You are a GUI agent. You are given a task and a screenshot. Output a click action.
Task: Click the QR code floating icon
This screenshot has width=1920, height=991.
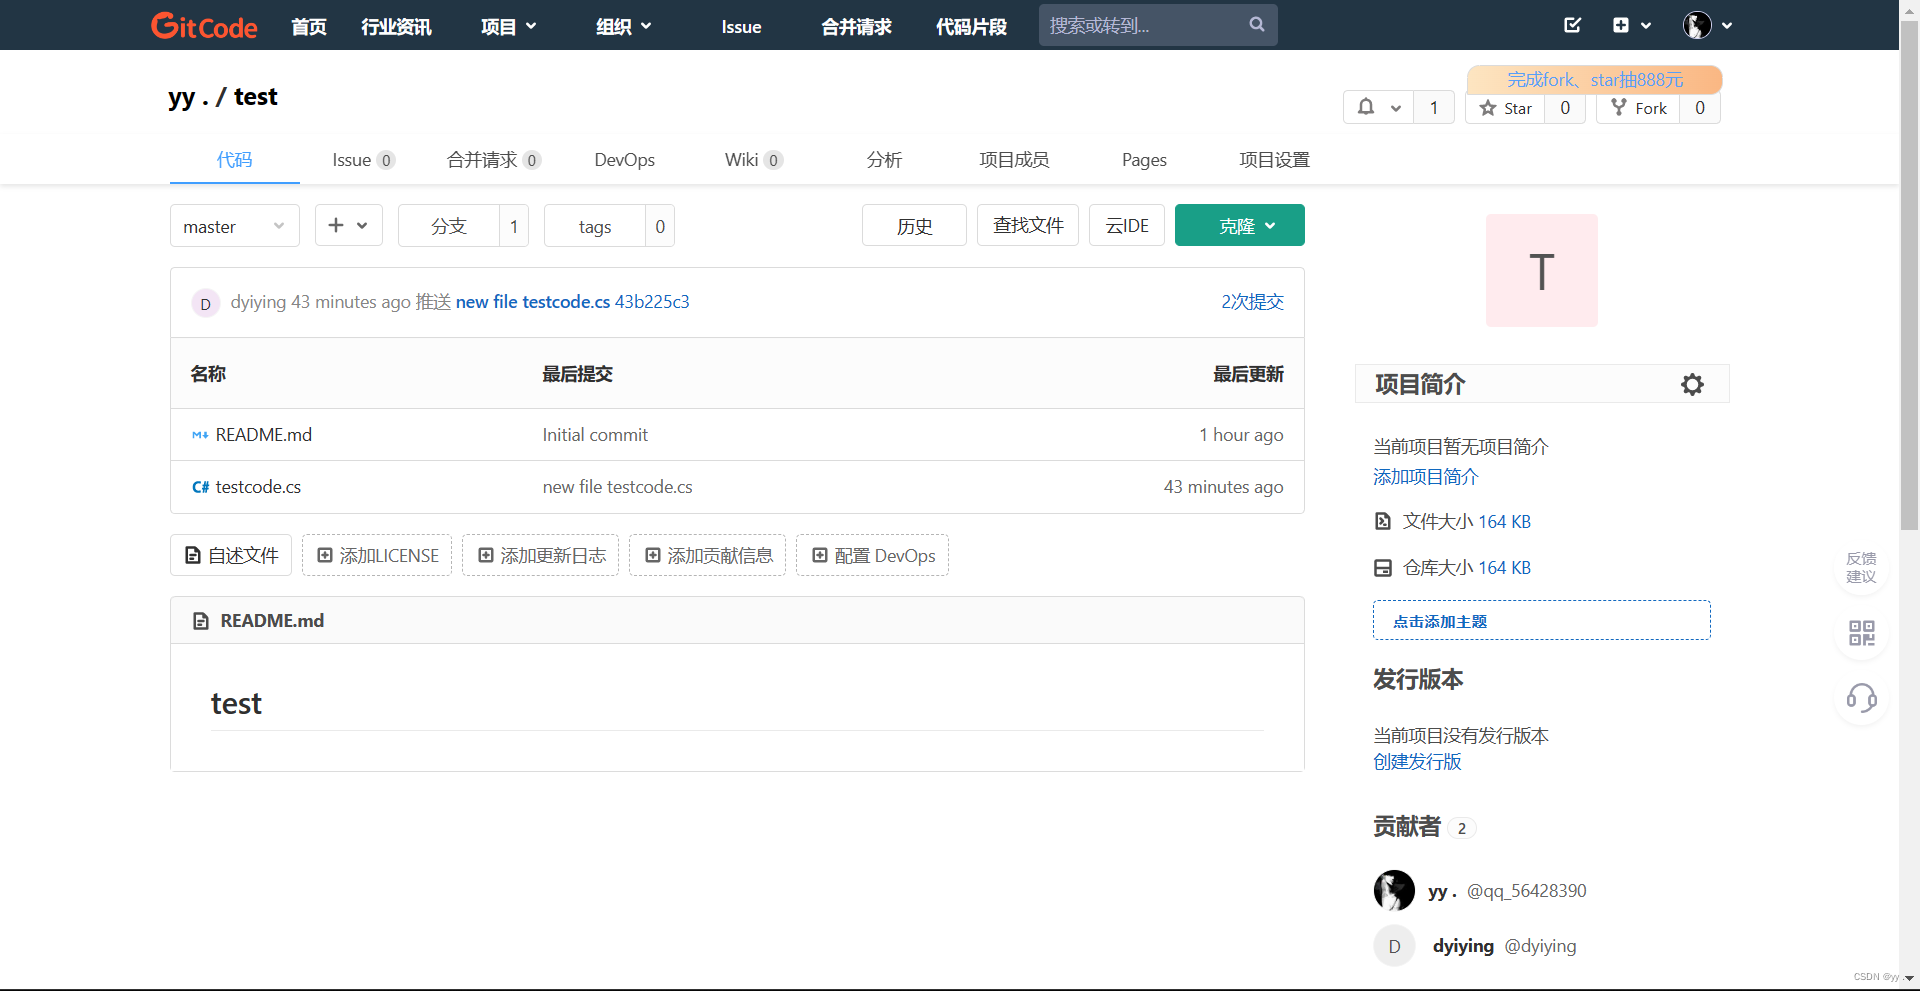1861,633
